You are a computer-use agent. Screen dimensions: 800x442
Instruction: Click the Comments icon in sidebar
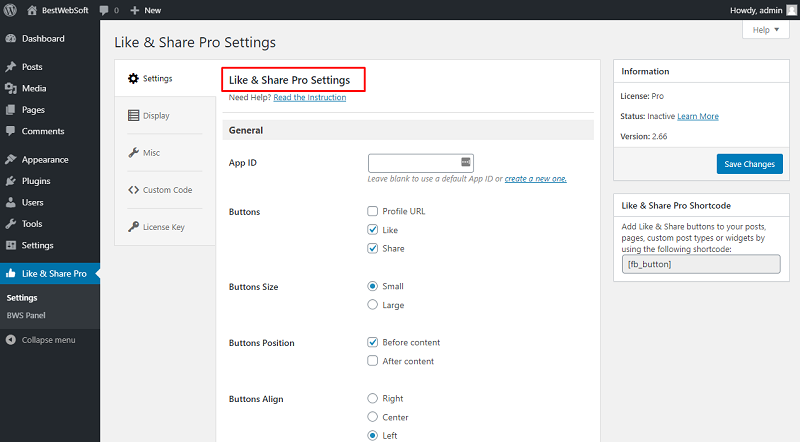coord(11,131)
